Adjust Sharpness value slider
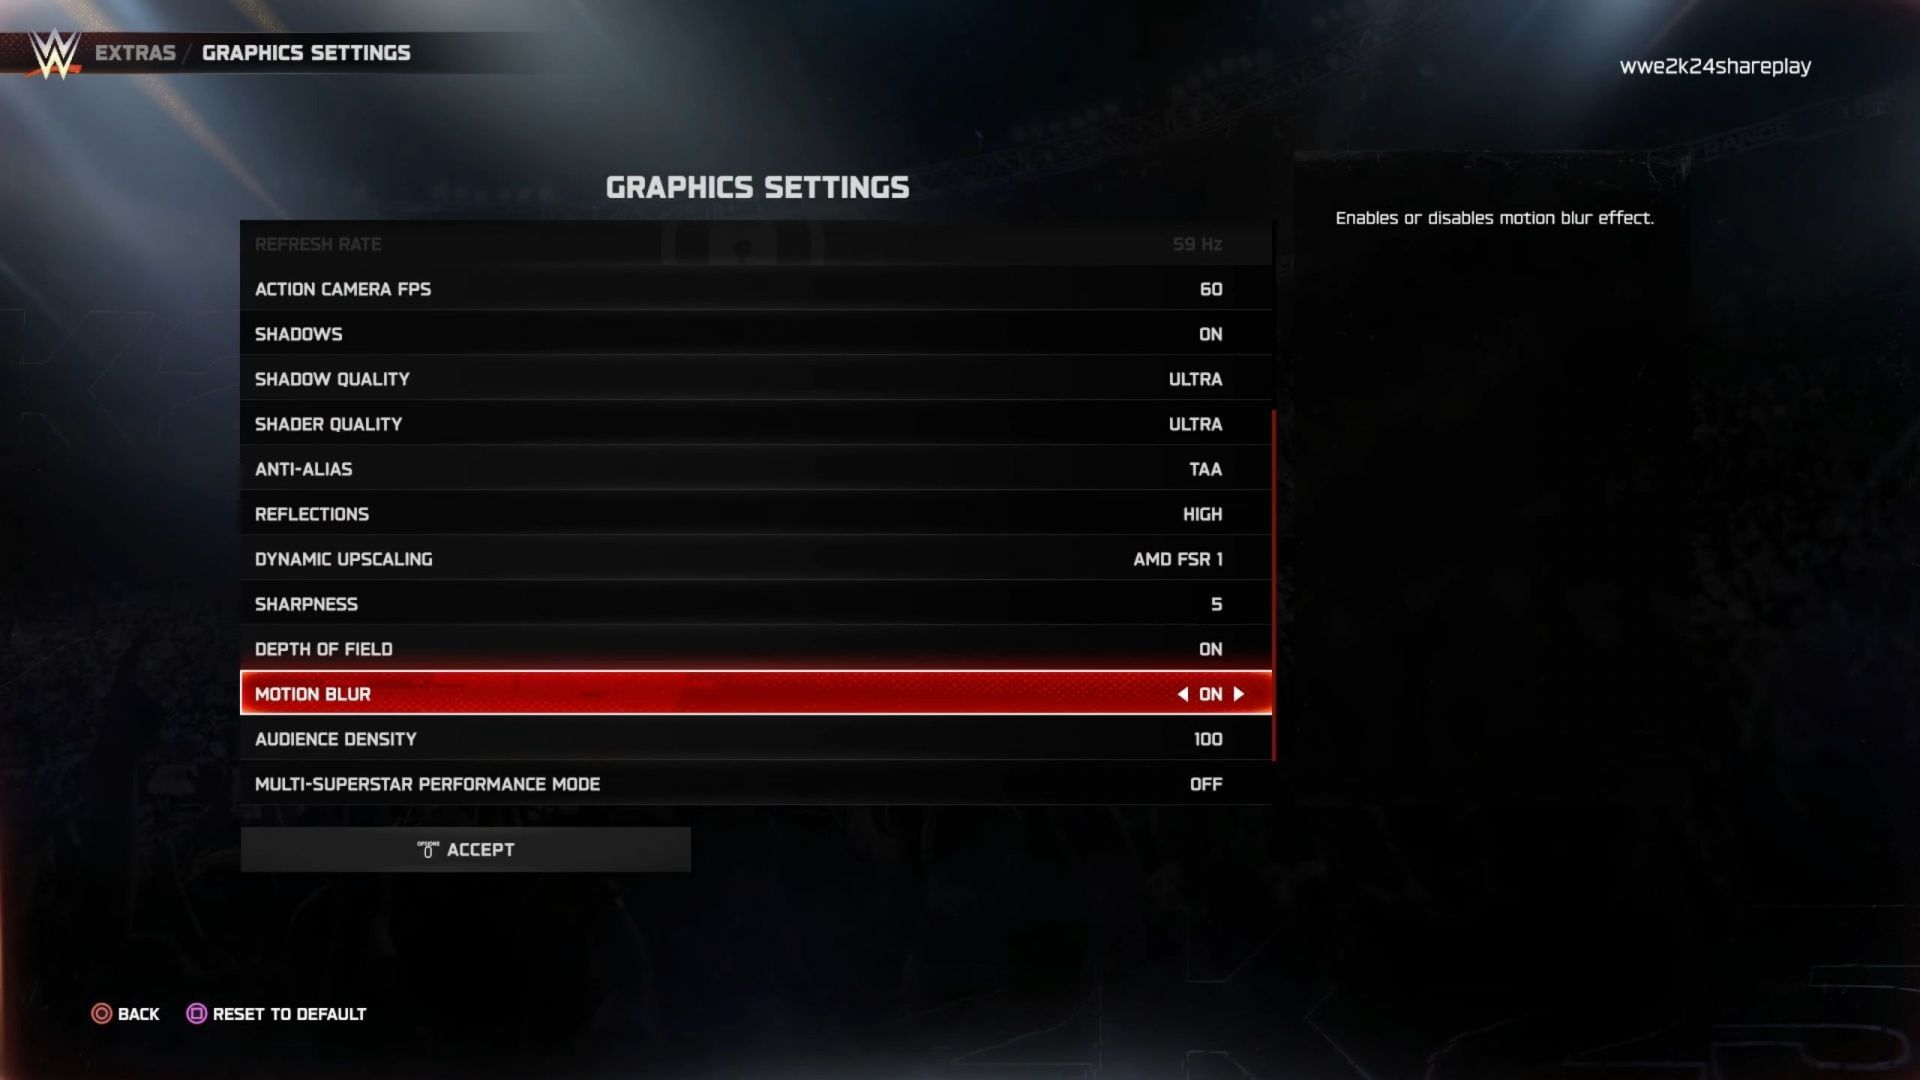The height and width of the screenshot is (1080, 1920). [x=1213, y=604]
